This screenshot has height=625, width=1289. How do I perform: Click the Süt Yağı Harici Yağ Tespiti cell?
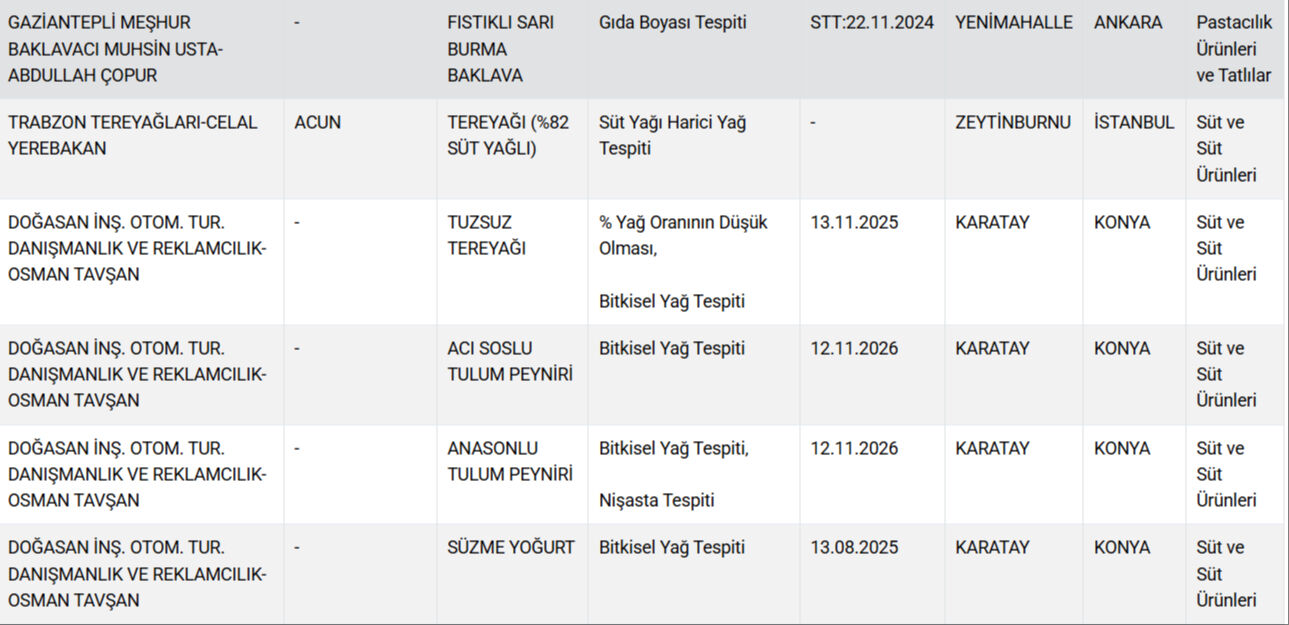tap(672, 135)
